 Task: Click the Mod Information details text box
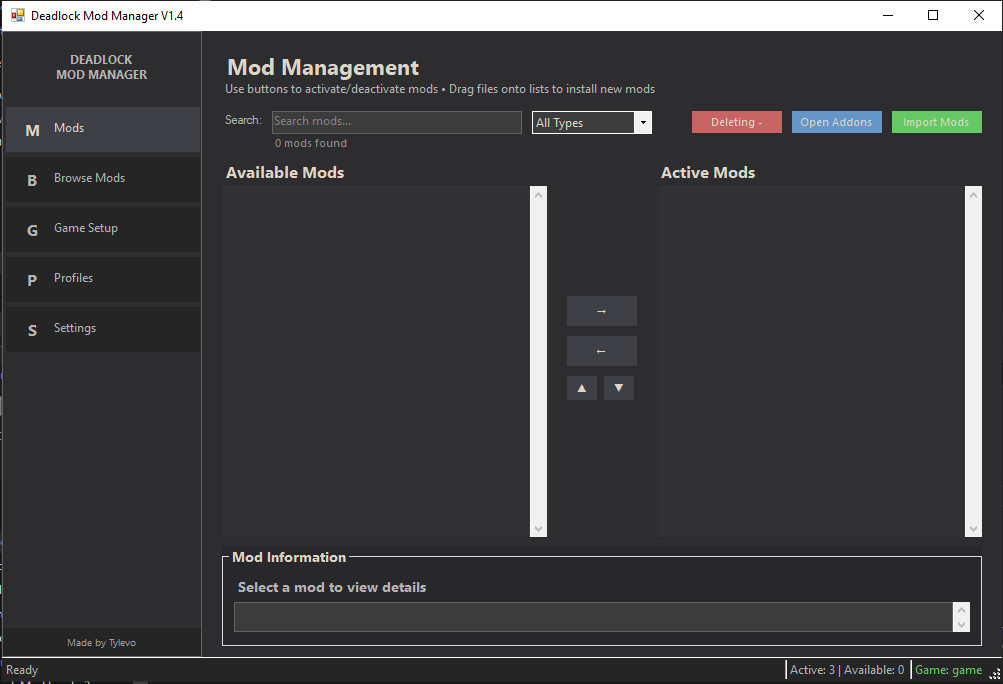(x=594, y=617)
